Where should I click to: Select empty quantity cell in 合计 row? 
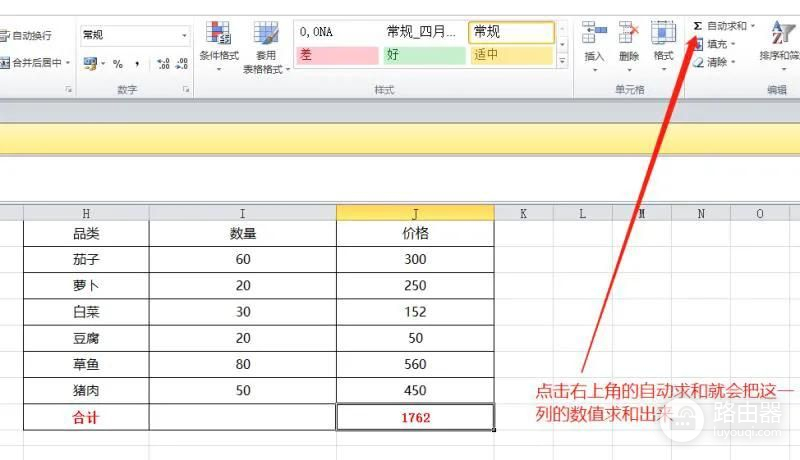(x=242, y=417)
